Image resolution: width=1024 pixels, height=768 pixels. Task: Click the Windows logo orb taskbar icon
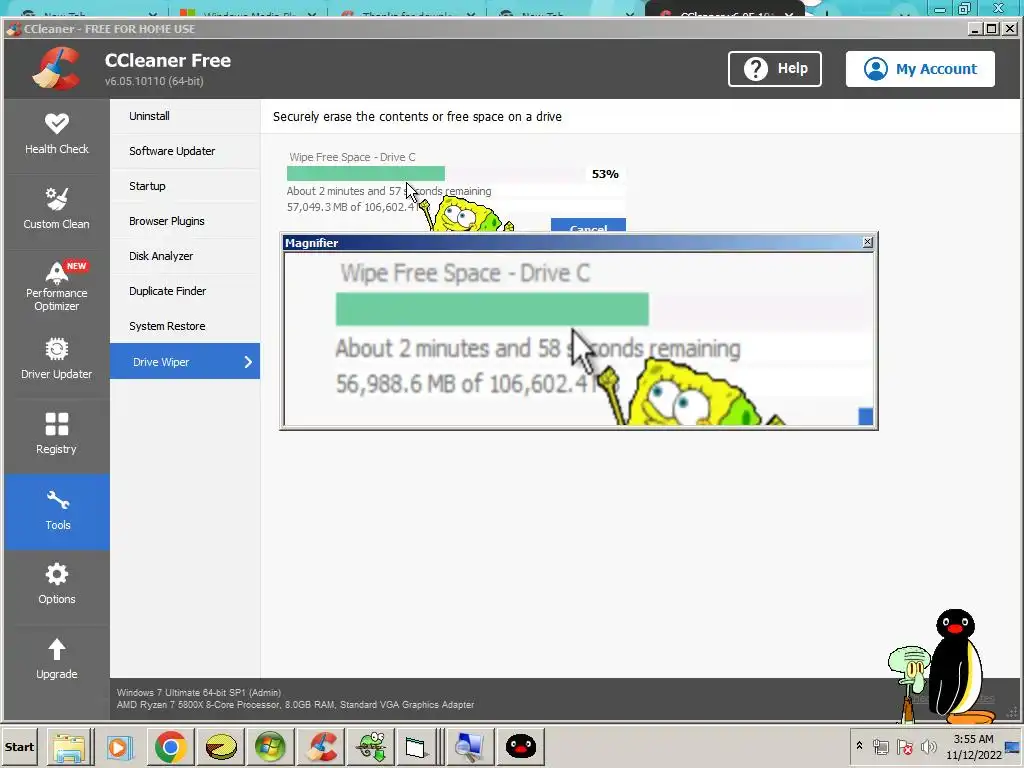(270, 746)
